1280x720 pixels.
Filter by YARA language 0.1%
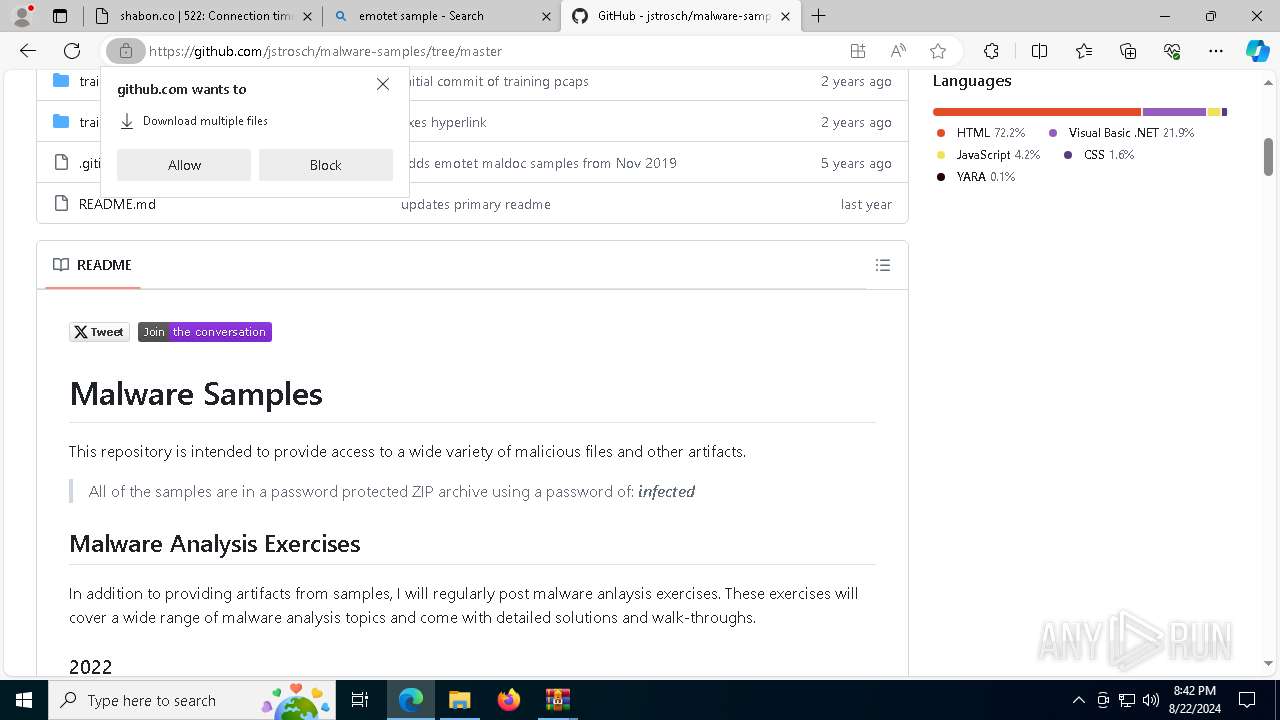976,177
